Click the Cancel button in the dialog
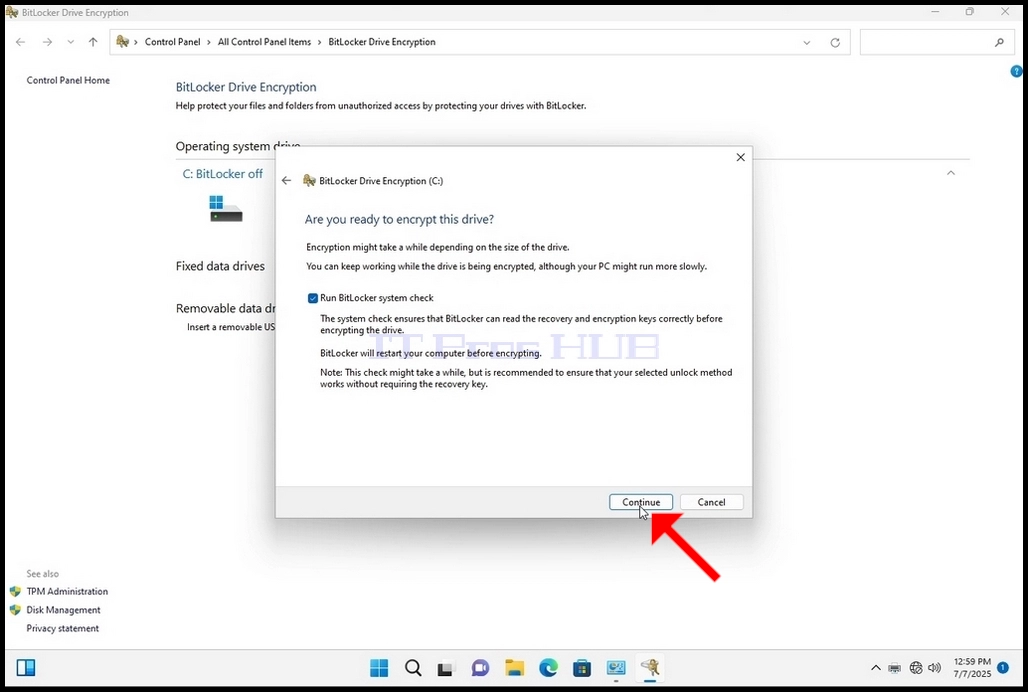This screenshot has height=692, width=1028. [711, 502]
